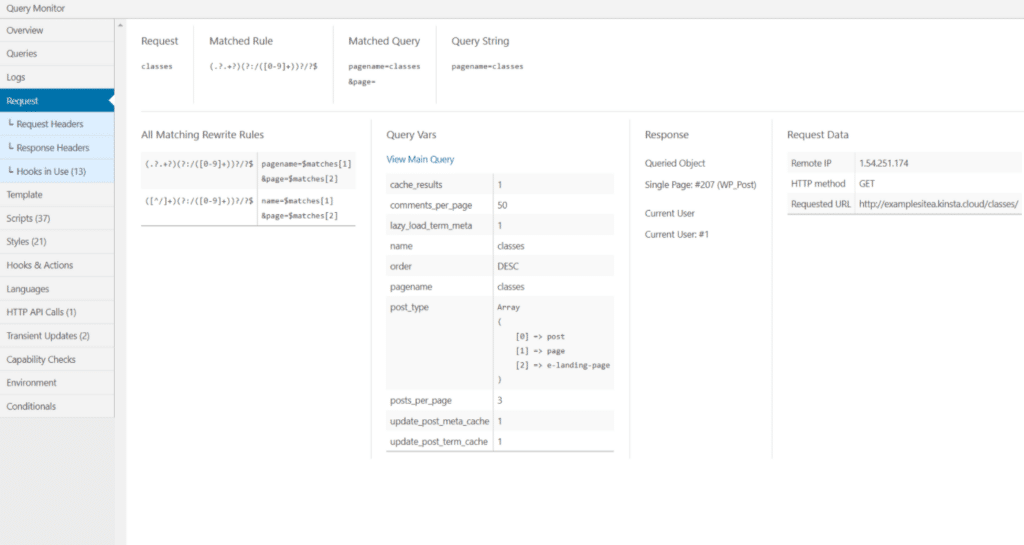Viewport: 1024px width, 545px height.
Task: Show Hooks in Use (13)
Action: tap(51, 171)
